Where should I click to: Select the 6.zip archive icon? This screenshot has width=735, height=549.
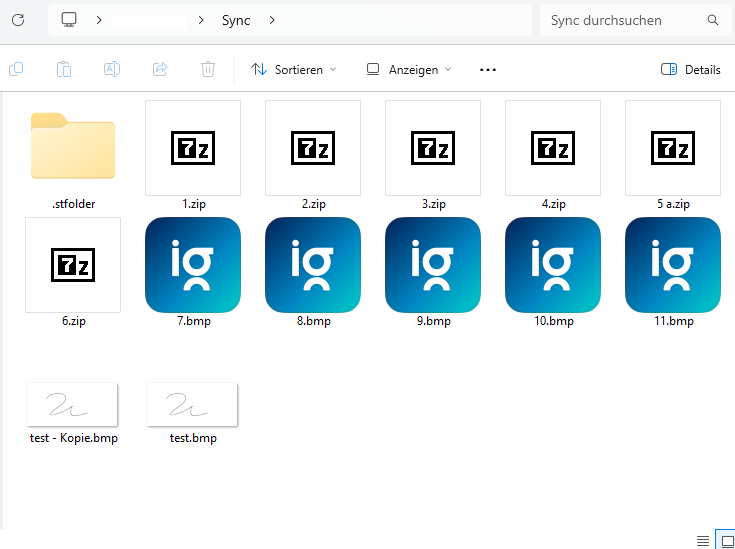[x=73, y=265]
